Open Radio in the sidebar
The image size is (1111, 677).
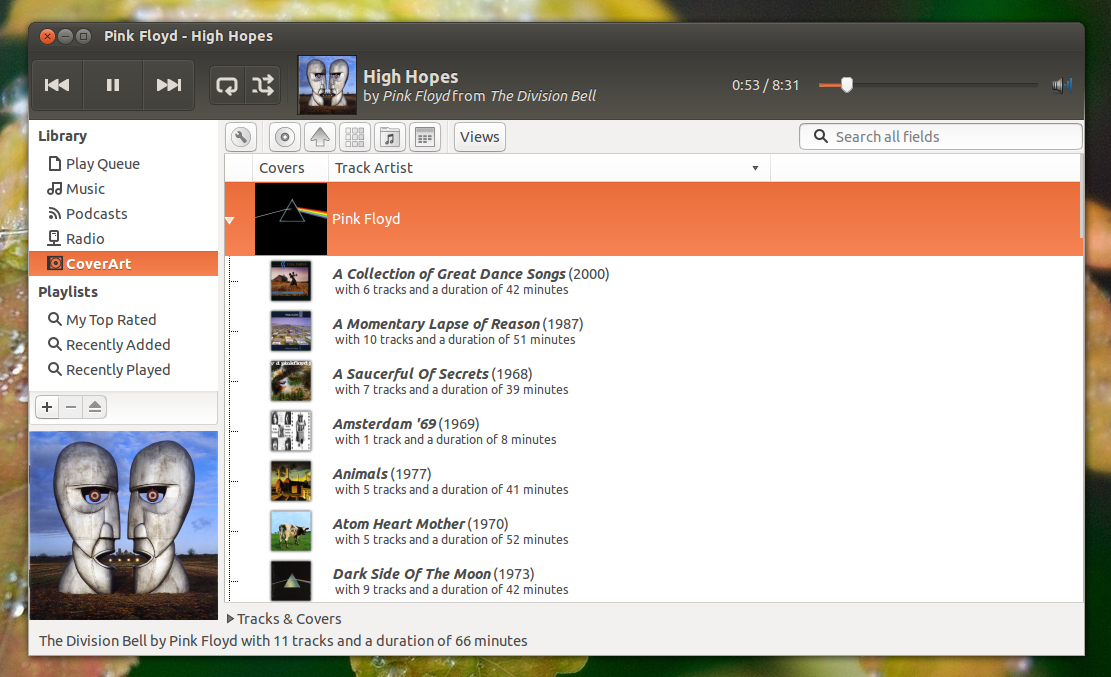click(123, 239)
